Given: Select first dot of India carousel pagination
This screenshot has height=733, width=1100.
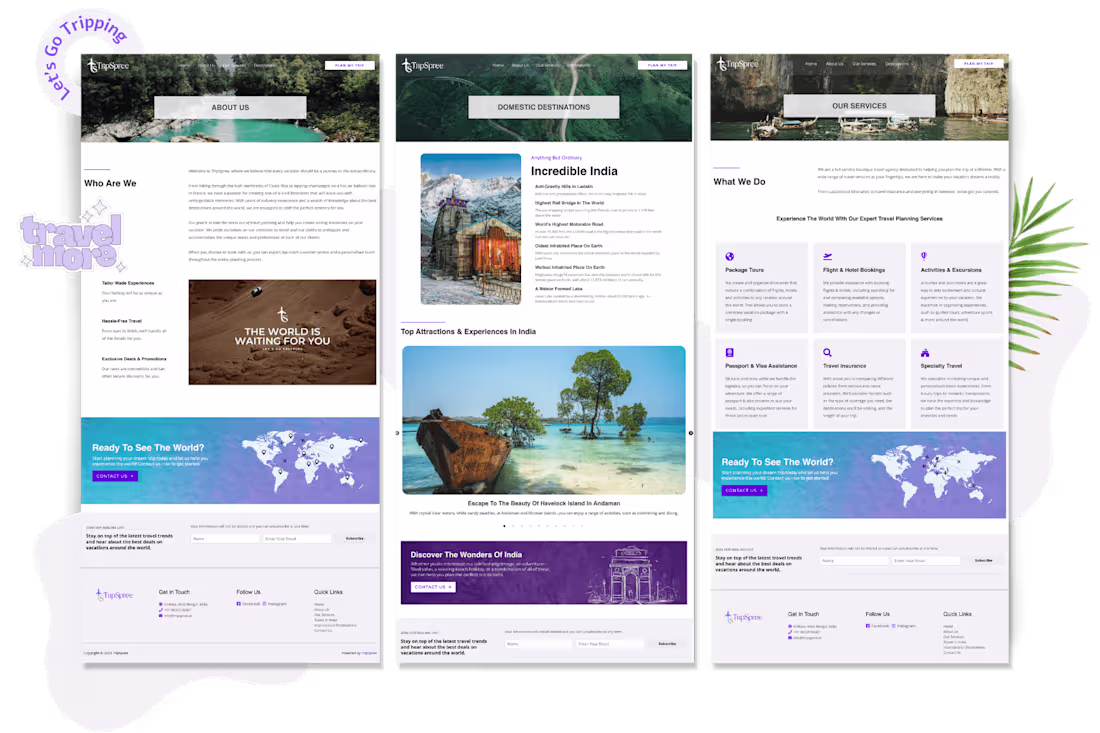Looking at the screenshot, I should pos(504,526).
